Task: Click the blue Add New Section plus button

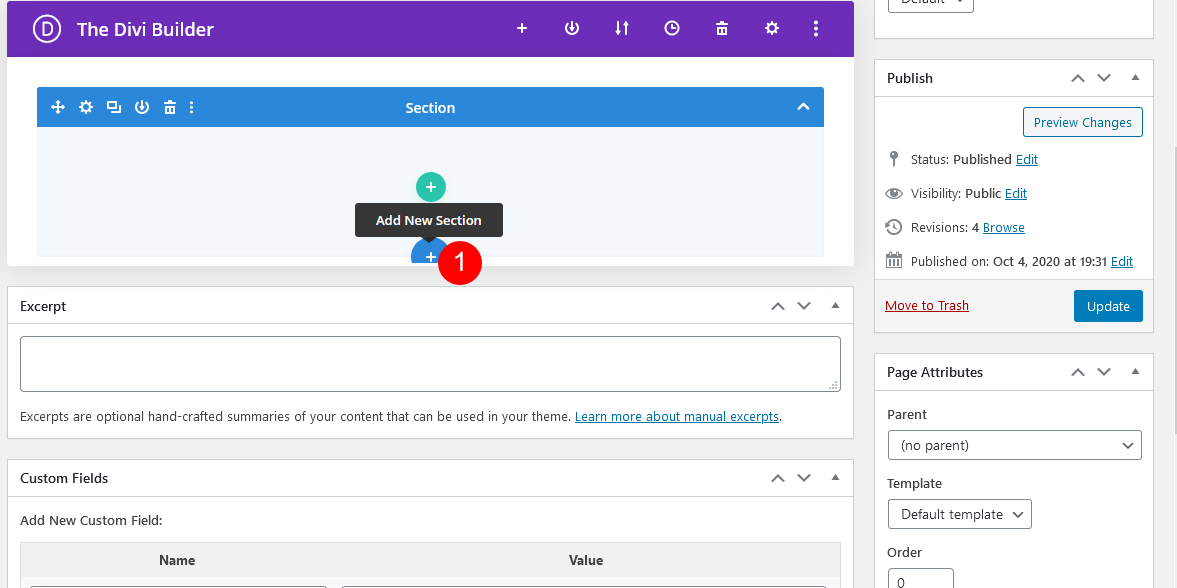Action: tap(430, 256)
